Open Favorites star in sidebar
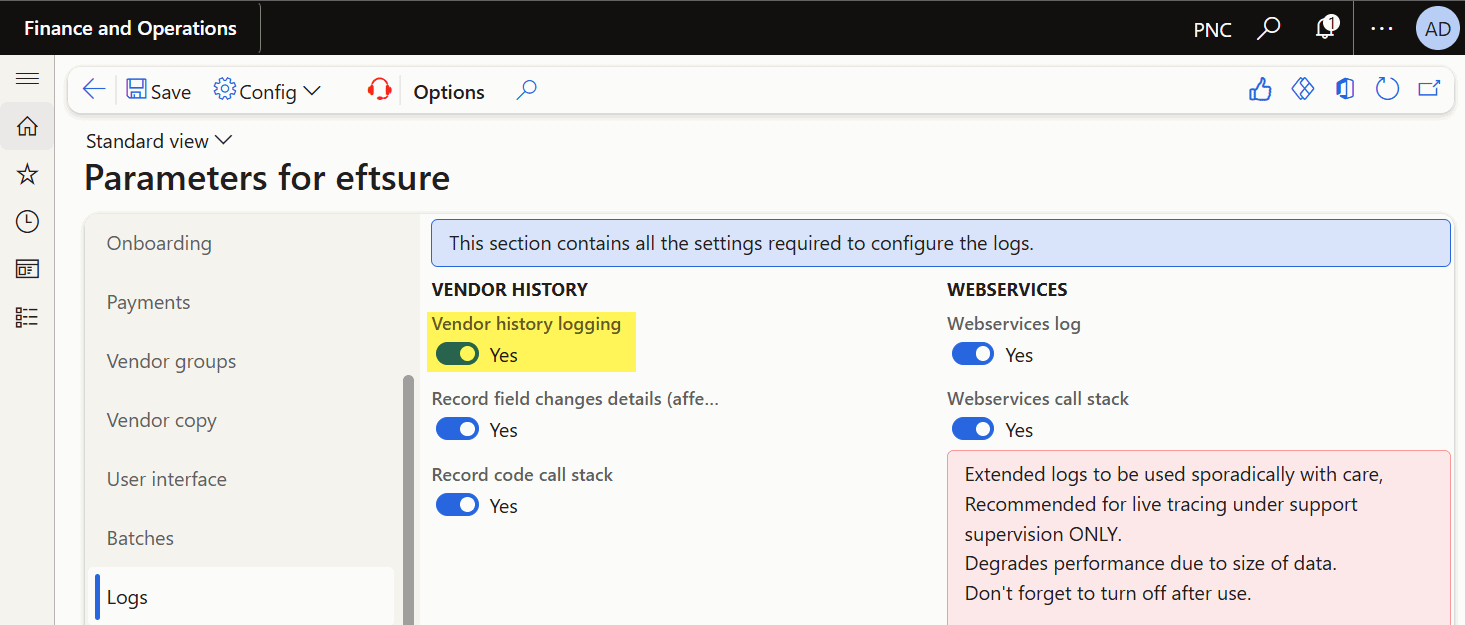Image resolution: width=1465 pixels, height=625 pixels. (x=27, y=174)
